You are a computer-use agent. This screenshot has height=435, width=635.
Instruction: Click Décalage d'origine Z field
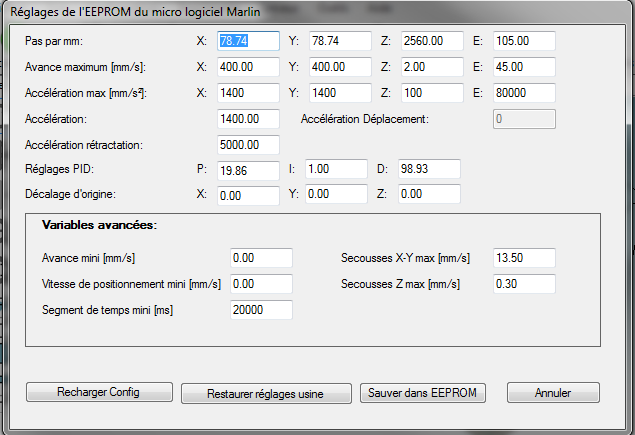(x=429, y=194)
